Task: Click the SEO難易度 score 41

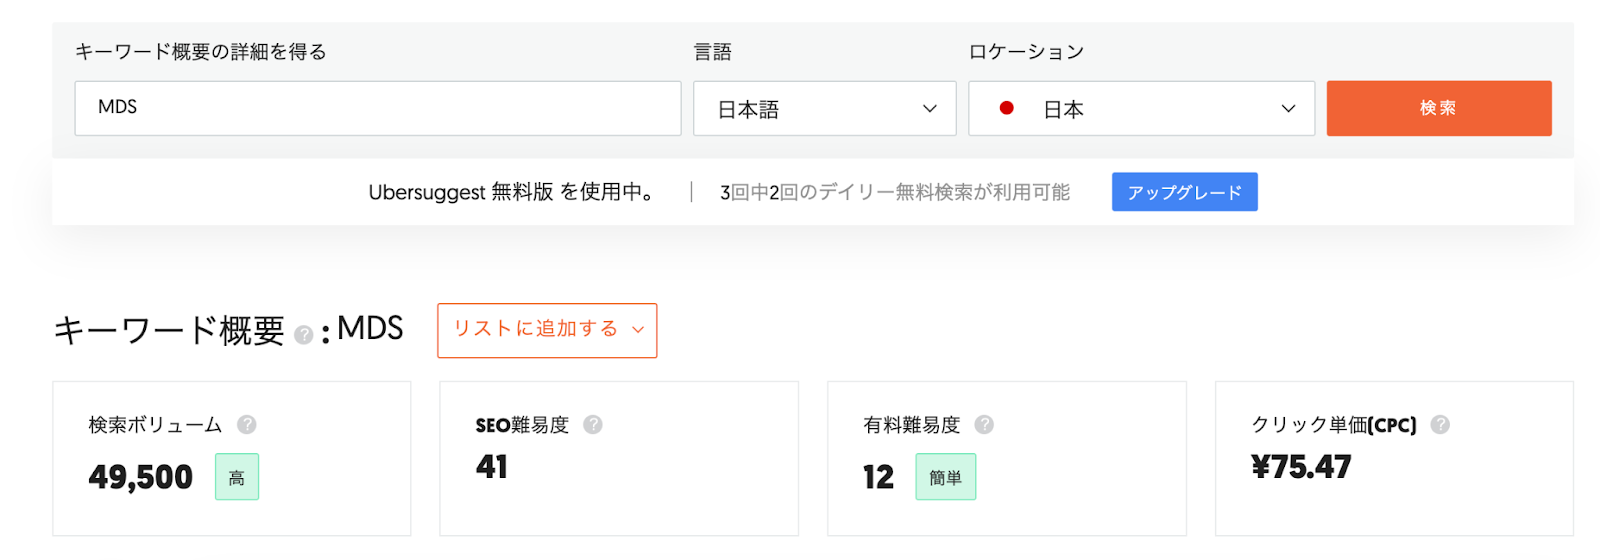Action: pyautogui.click(x=492, y=467)
